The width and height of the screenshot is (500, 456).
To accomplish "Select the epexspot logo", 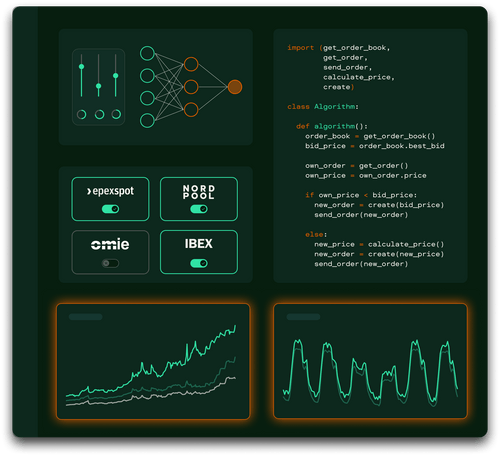I will (x=110, y=191).
